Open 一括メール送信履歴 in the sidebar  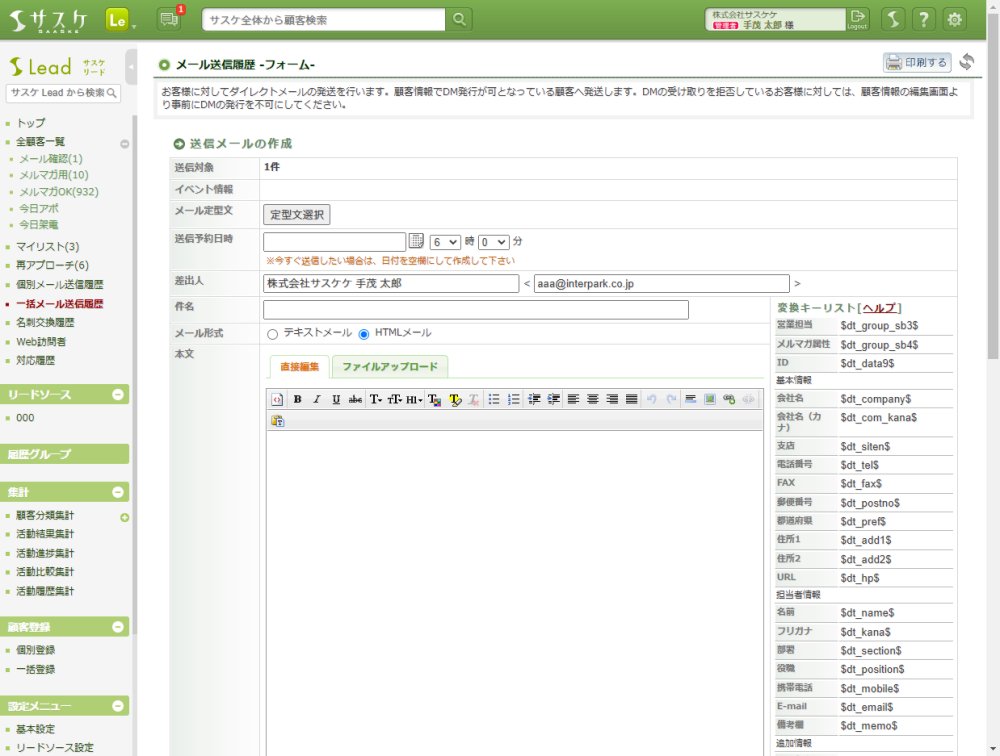coord(59,304)
